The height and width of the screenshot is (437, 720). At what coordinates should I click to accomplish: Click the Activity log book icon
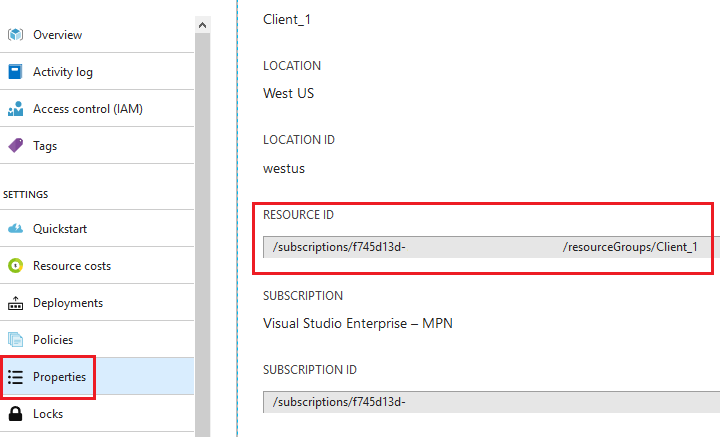[15, 72]
